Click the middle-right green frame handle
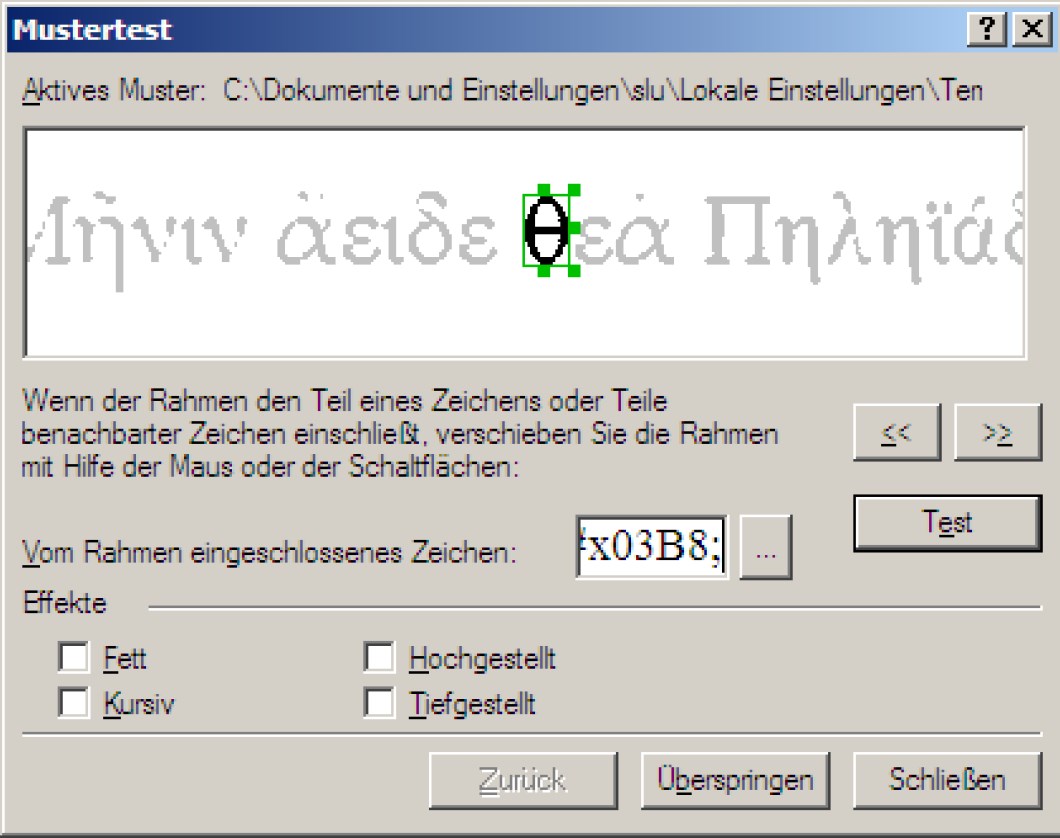Screen dimensions: 1060x838 pos(575,228)
